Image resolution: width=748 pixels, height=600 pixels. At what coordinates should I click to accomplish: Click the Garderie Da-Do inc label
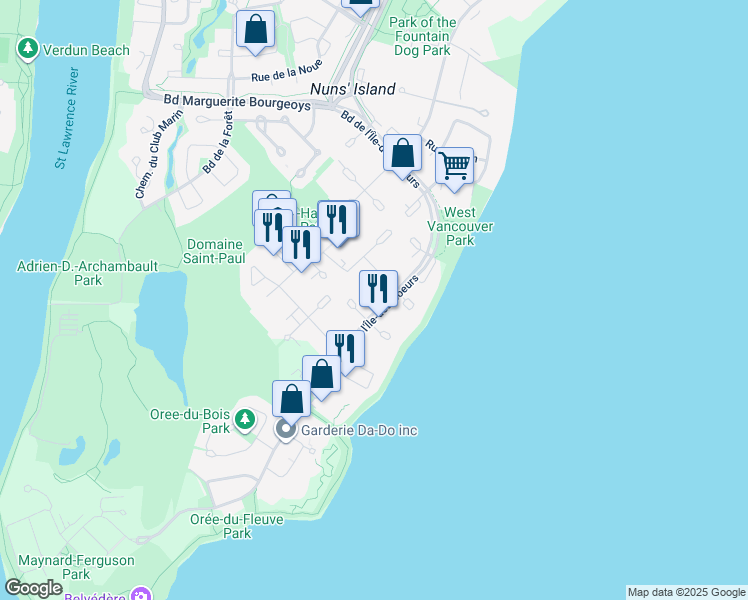(x=359, y=430)
